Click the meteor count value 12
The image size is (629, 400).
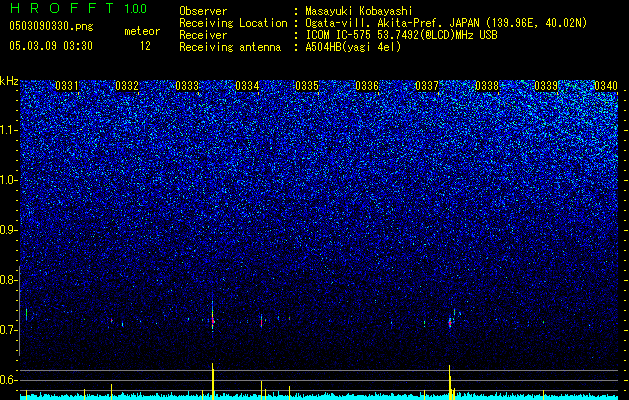pyautogui.click(x=145, y=46)
